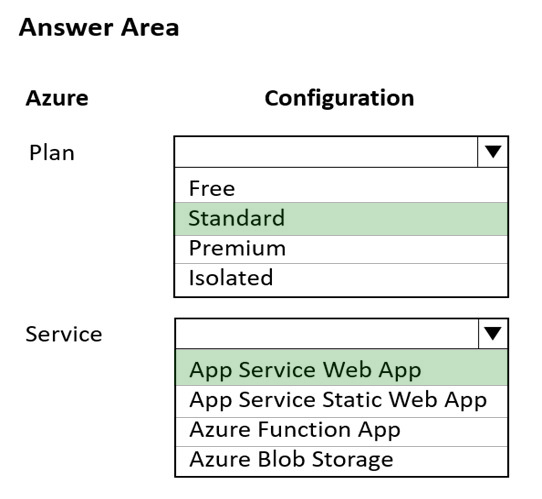The width and height of the screenshot is (542, 499).
Task: Click the Plan row label
Action: point(52,152)
